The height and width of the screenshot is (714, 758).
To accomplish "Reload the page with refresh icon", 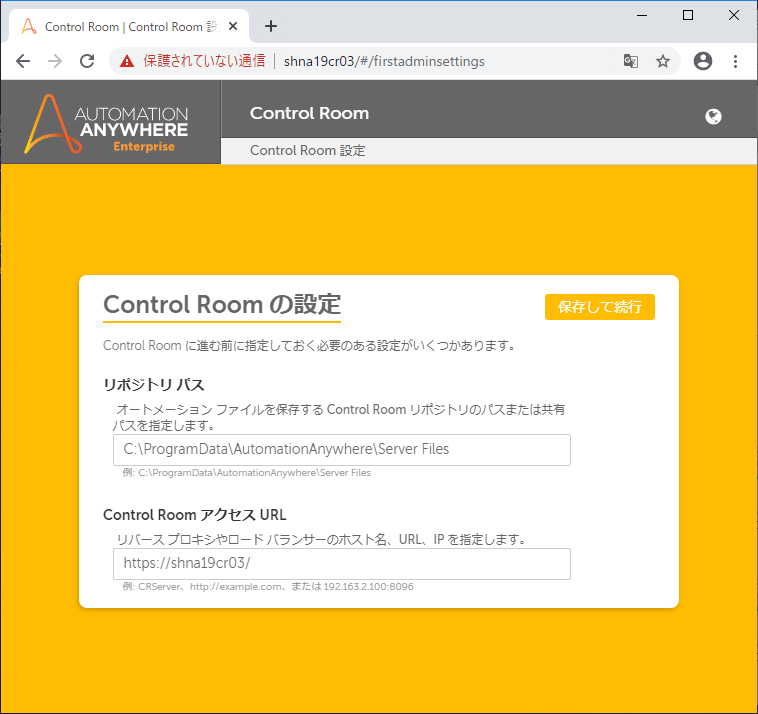I will pyautogui.click(x=87, y=61).
